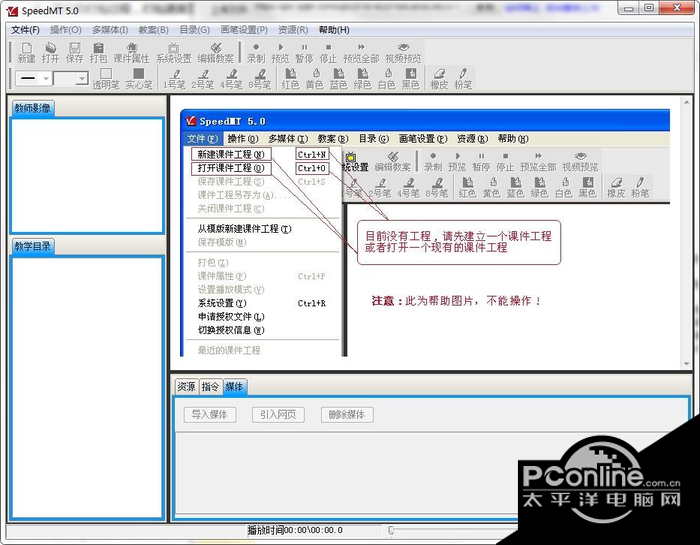Click the help image in the main view

[x=425, y=233]
